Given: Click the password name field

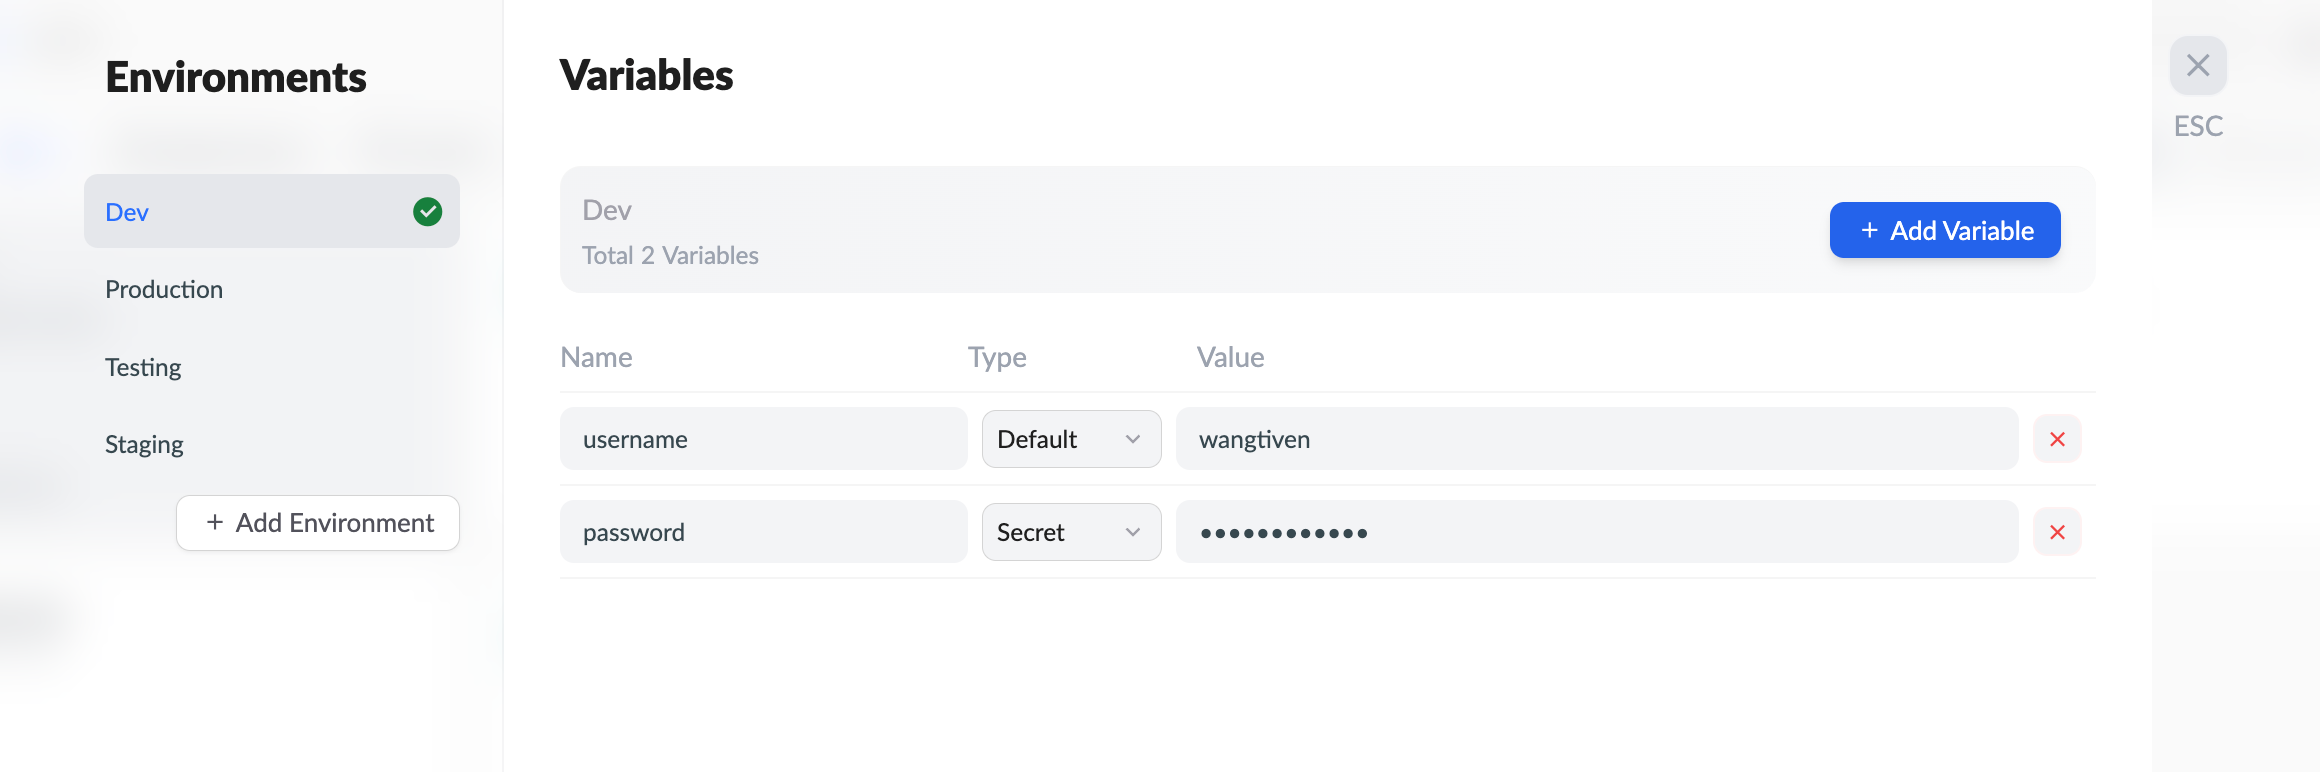Looking at the screenshot, I should (763, 532).
